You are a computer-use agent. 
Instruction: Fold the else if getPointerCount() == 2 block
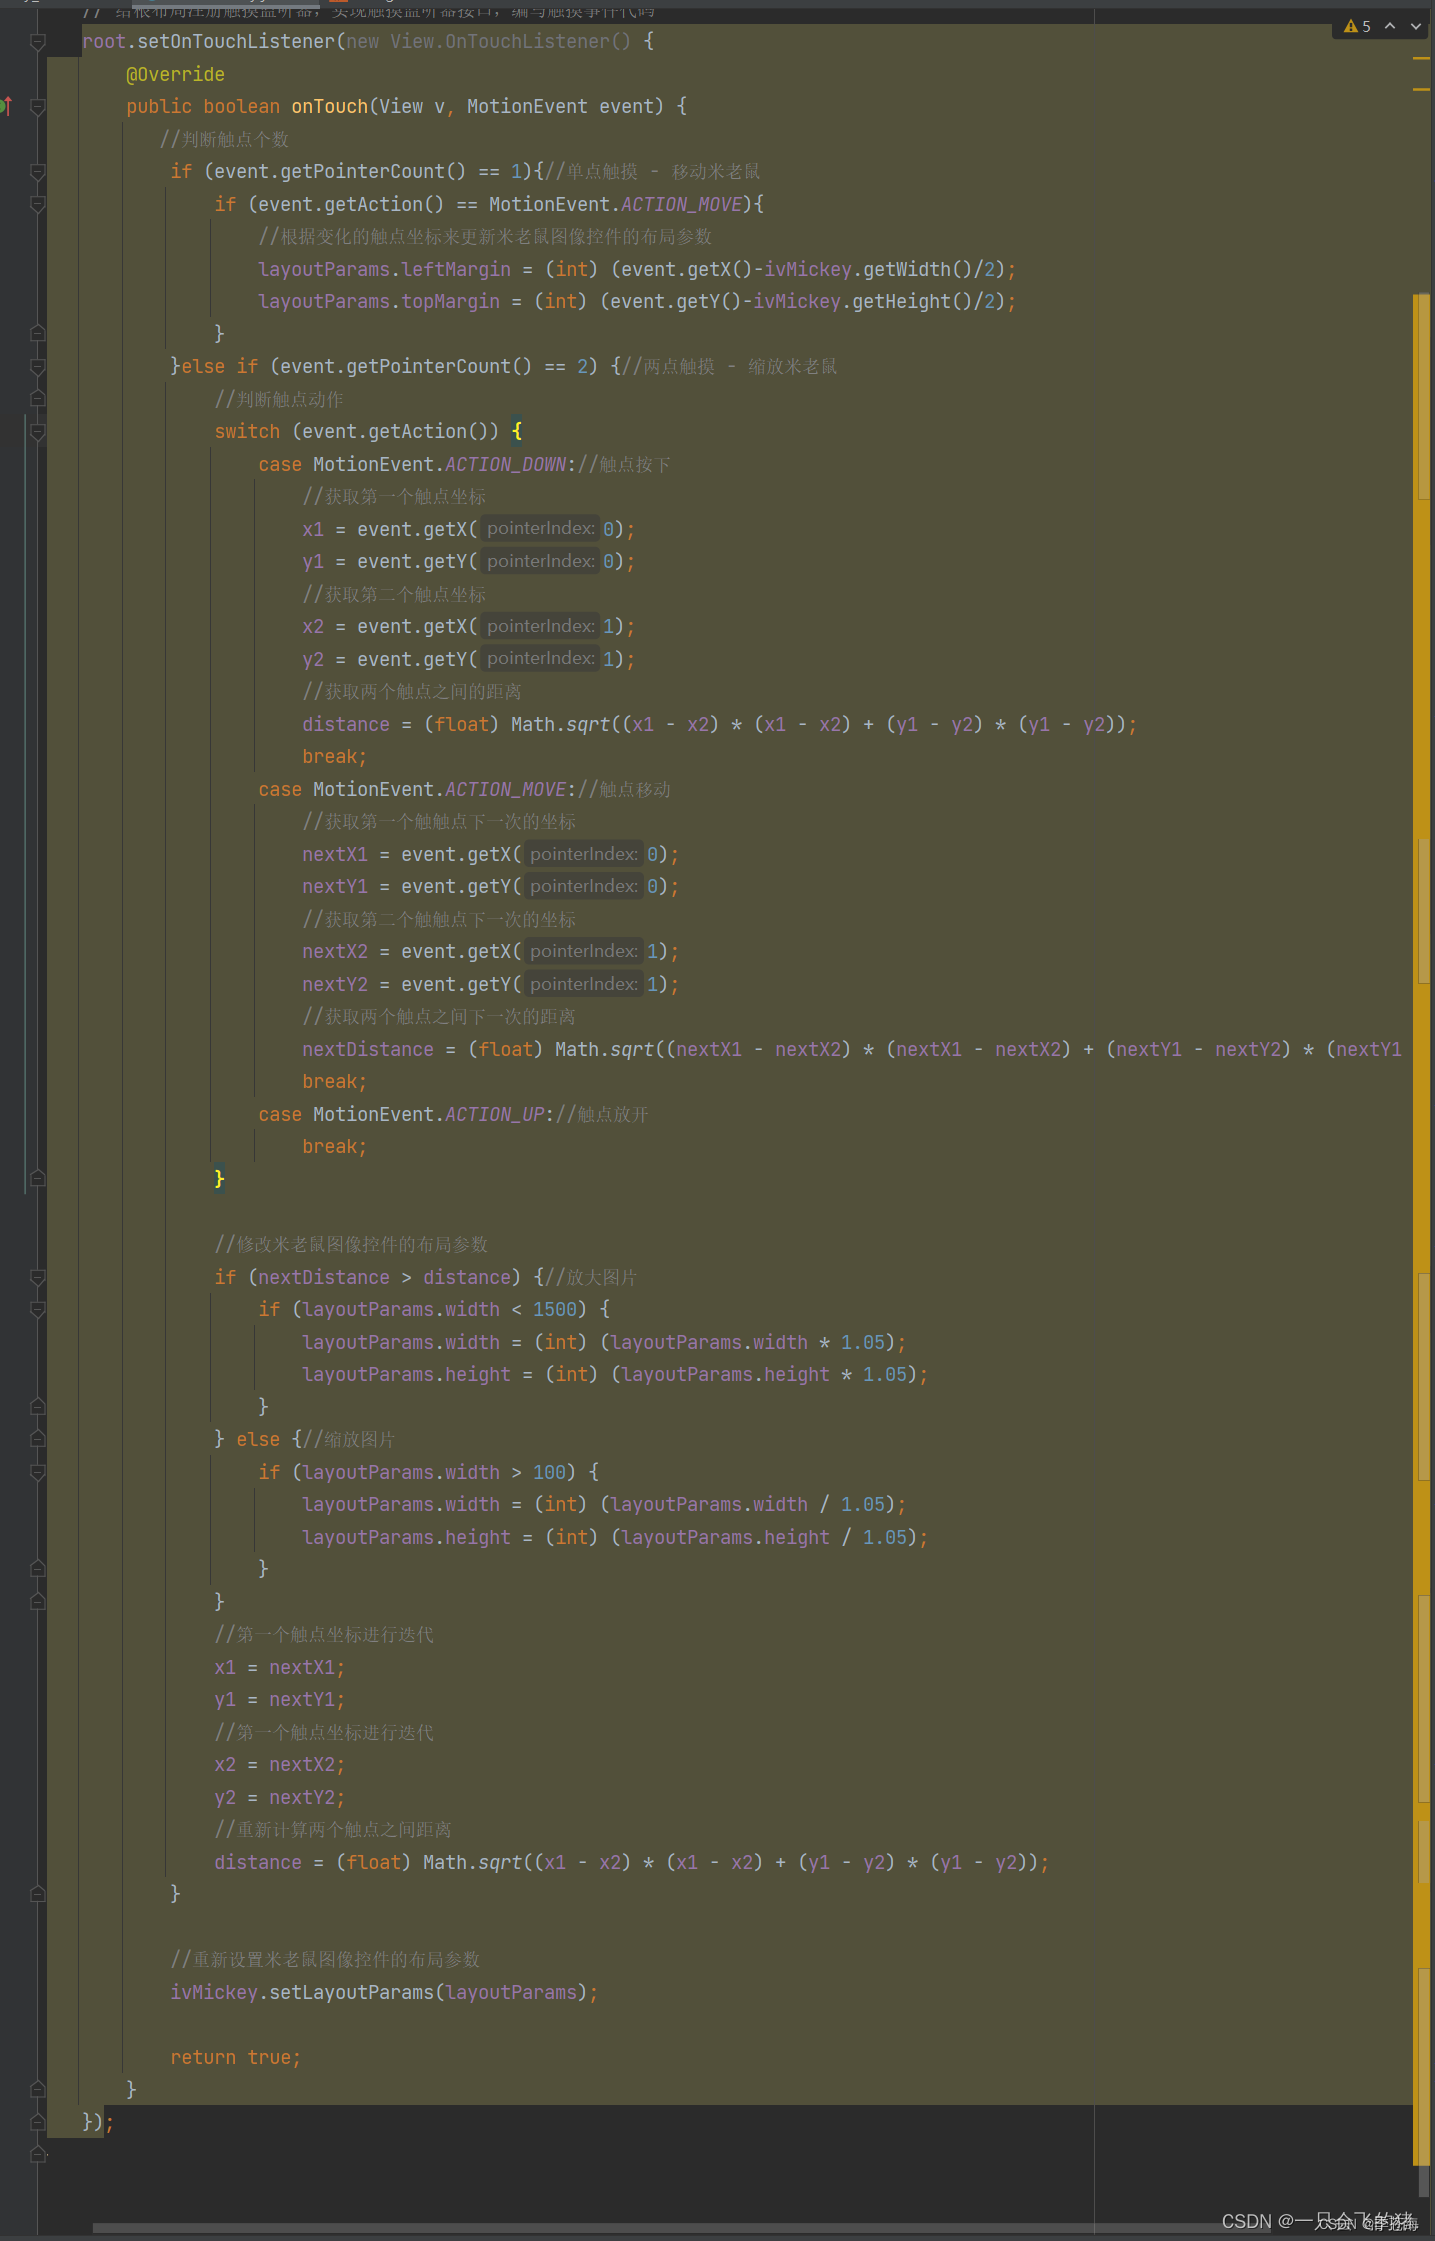click(x=38, y=366)
